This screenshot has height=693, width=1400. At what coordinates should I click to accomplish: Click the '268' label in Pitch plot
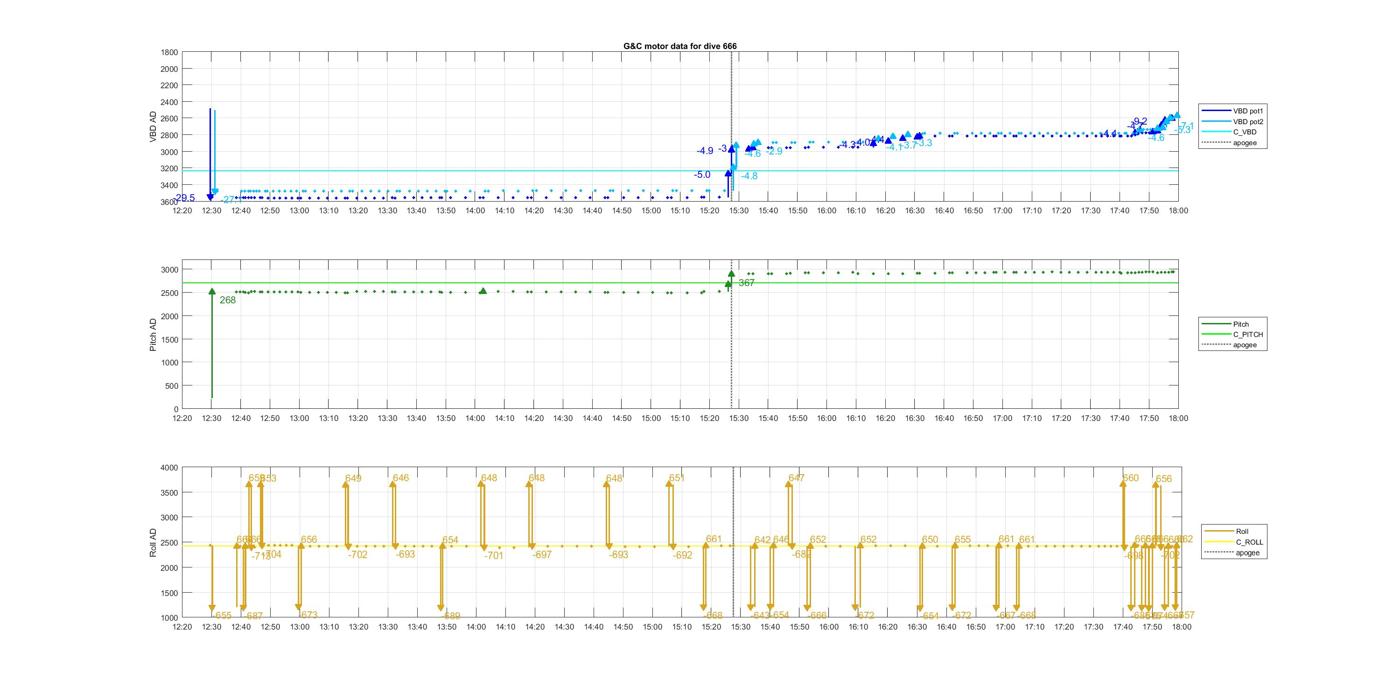click(x=228, y=300)
